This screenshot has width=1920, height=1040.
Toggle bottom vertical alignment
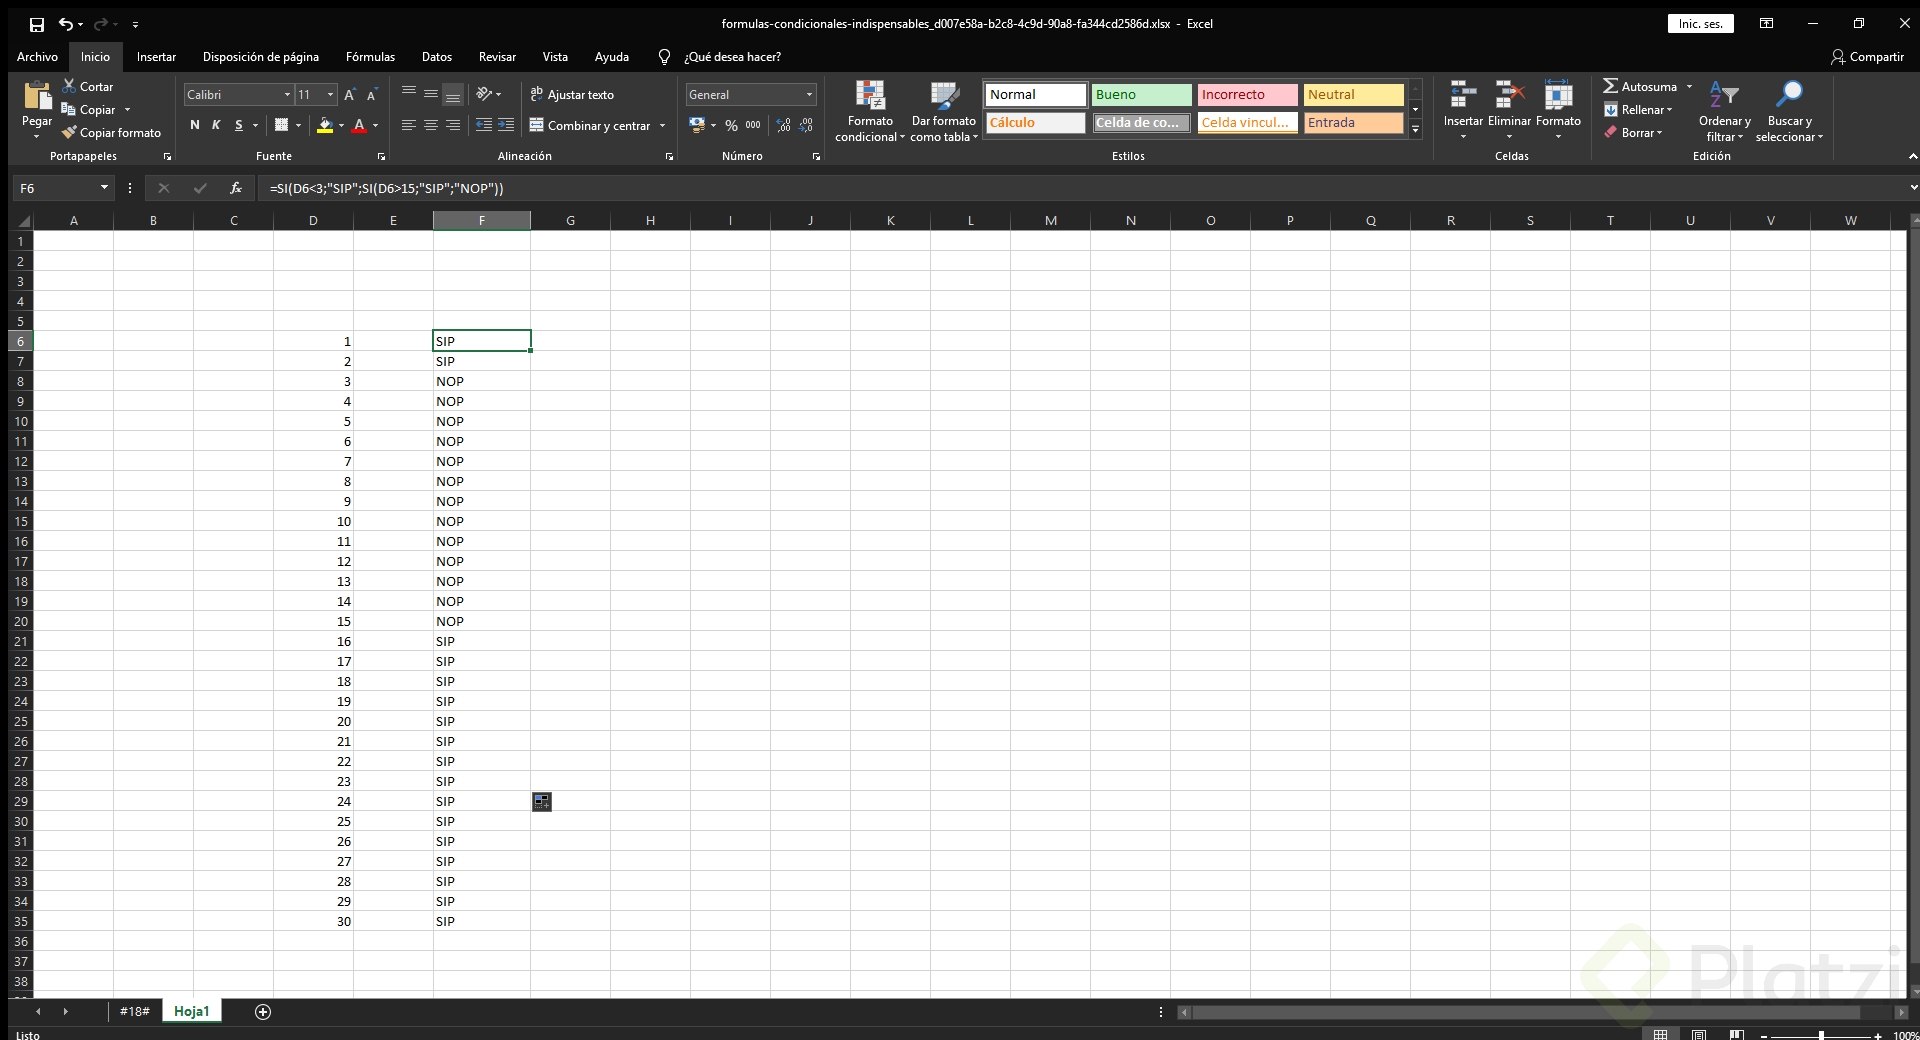[453, 94]
